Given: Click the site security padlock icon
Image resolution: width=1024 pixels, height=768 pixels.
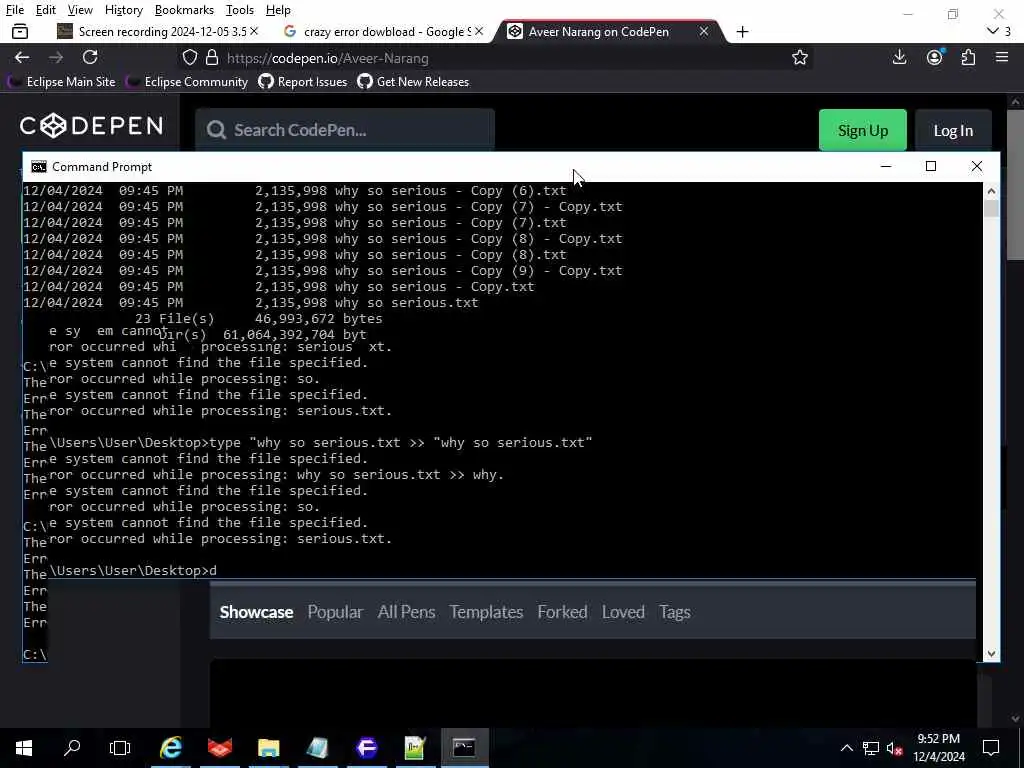Looking at the screenshot, I should [x=212, y=57].
